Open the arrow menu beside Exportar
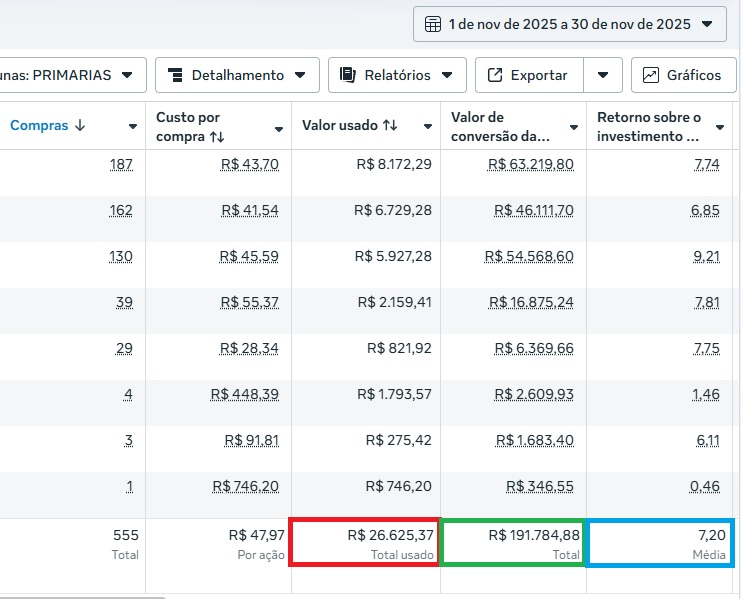 click(603, 75)
